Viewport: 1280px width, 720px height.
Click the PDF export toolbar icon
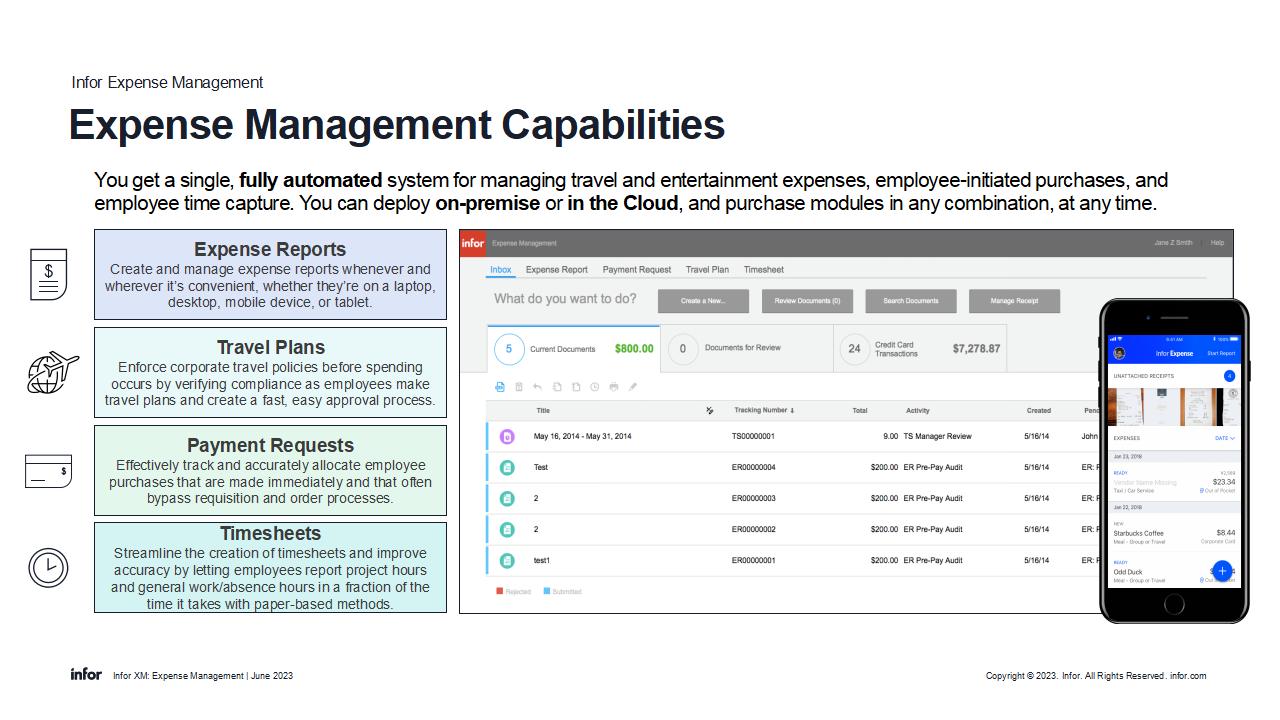pos(501,387)
